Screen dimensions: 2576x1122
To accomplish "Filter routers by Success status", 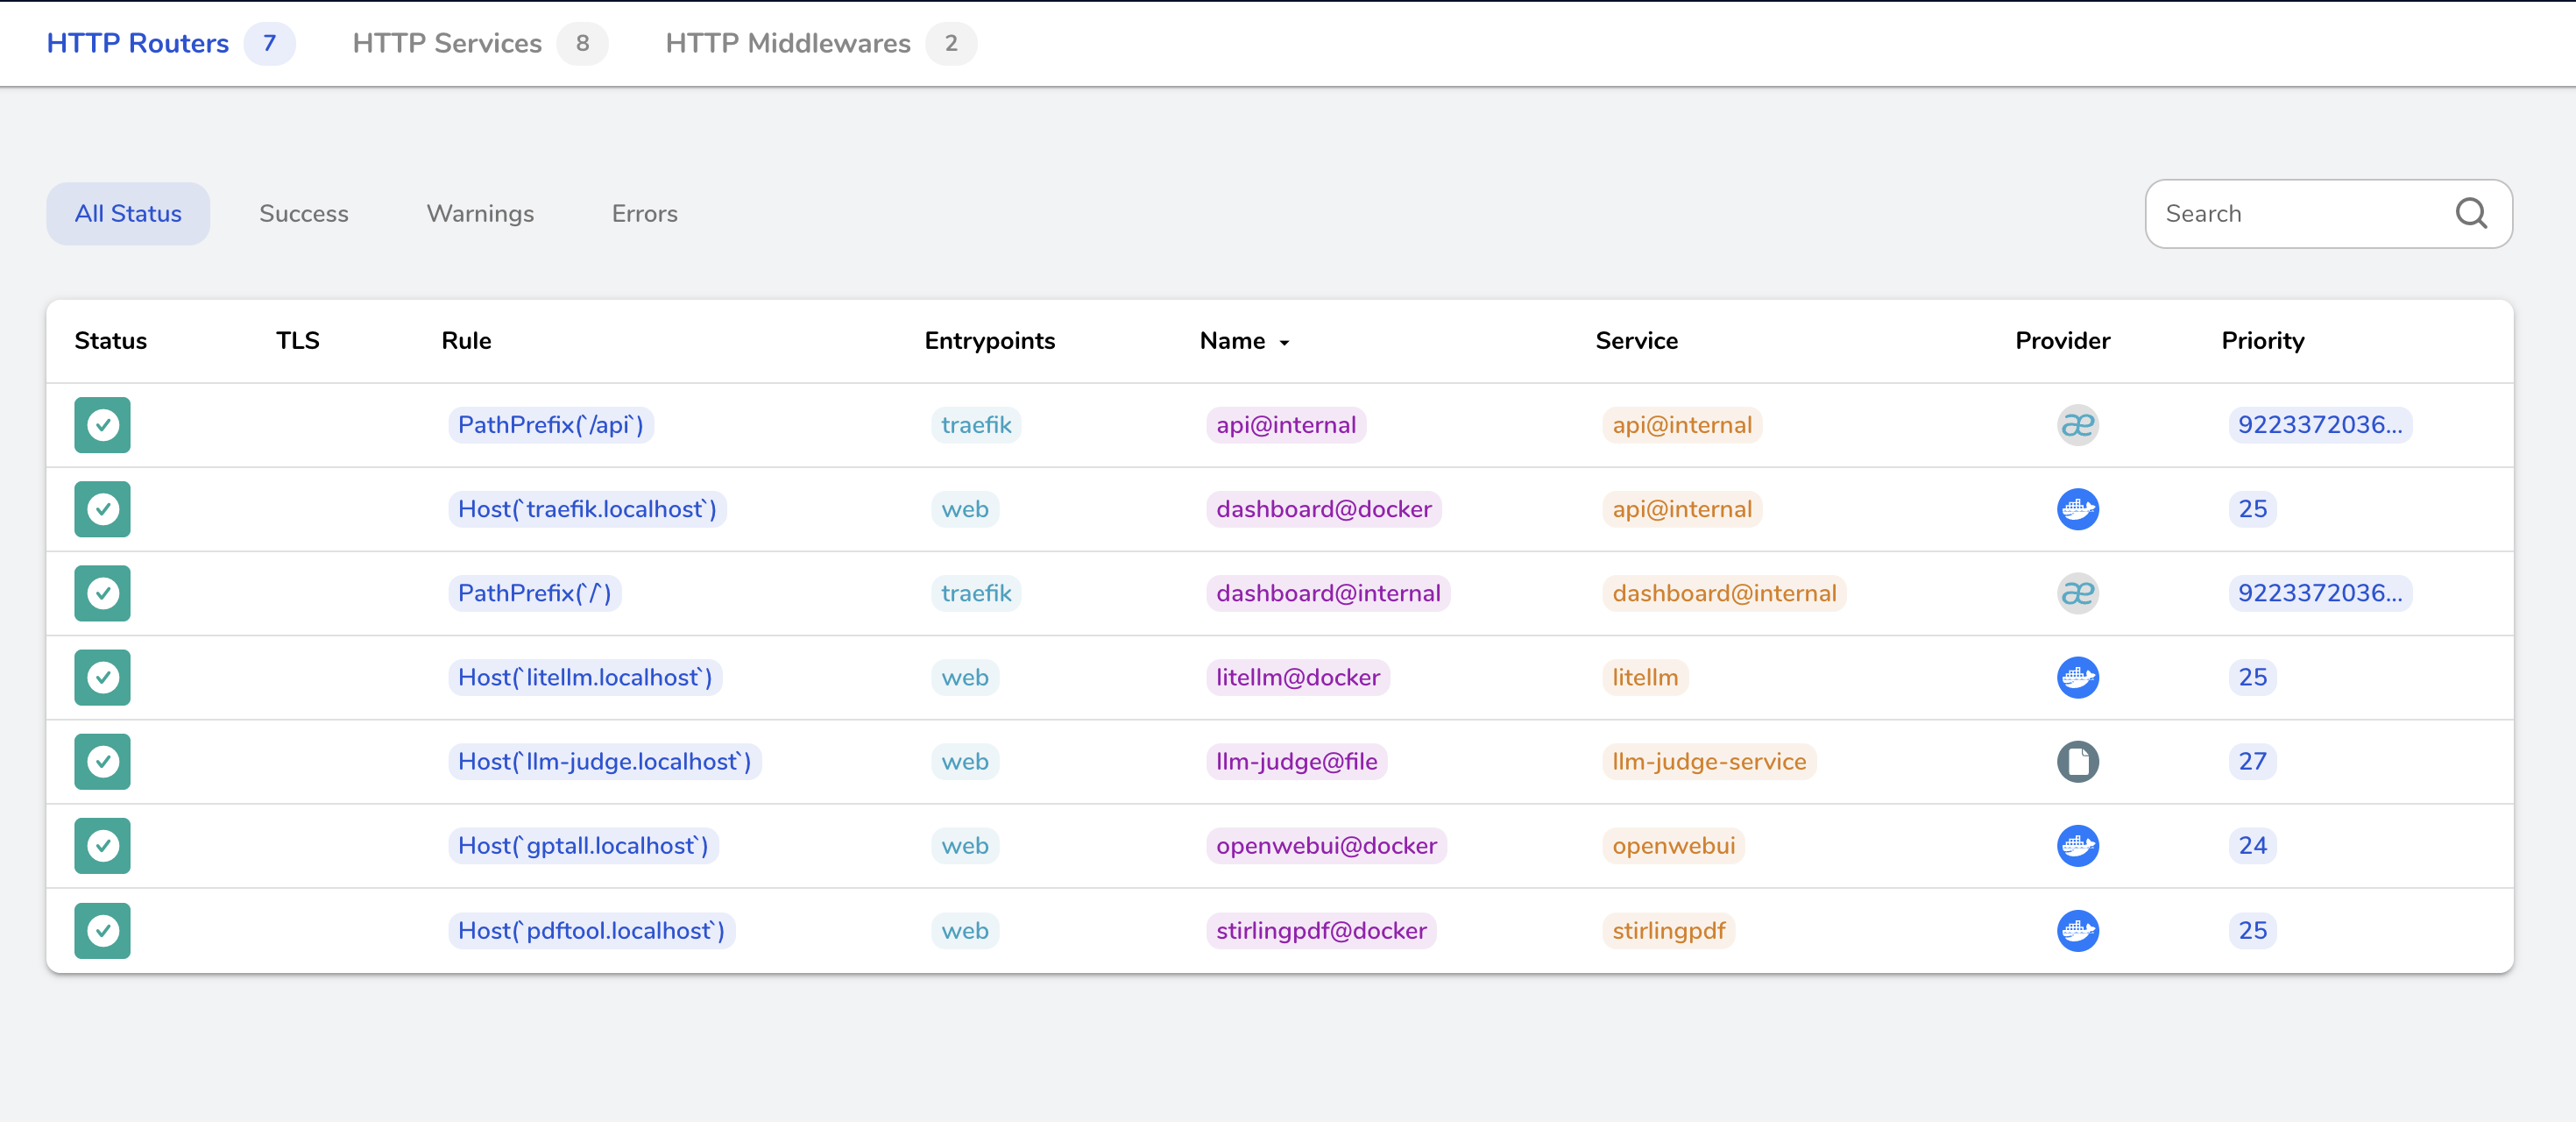I will click(303, 213).
